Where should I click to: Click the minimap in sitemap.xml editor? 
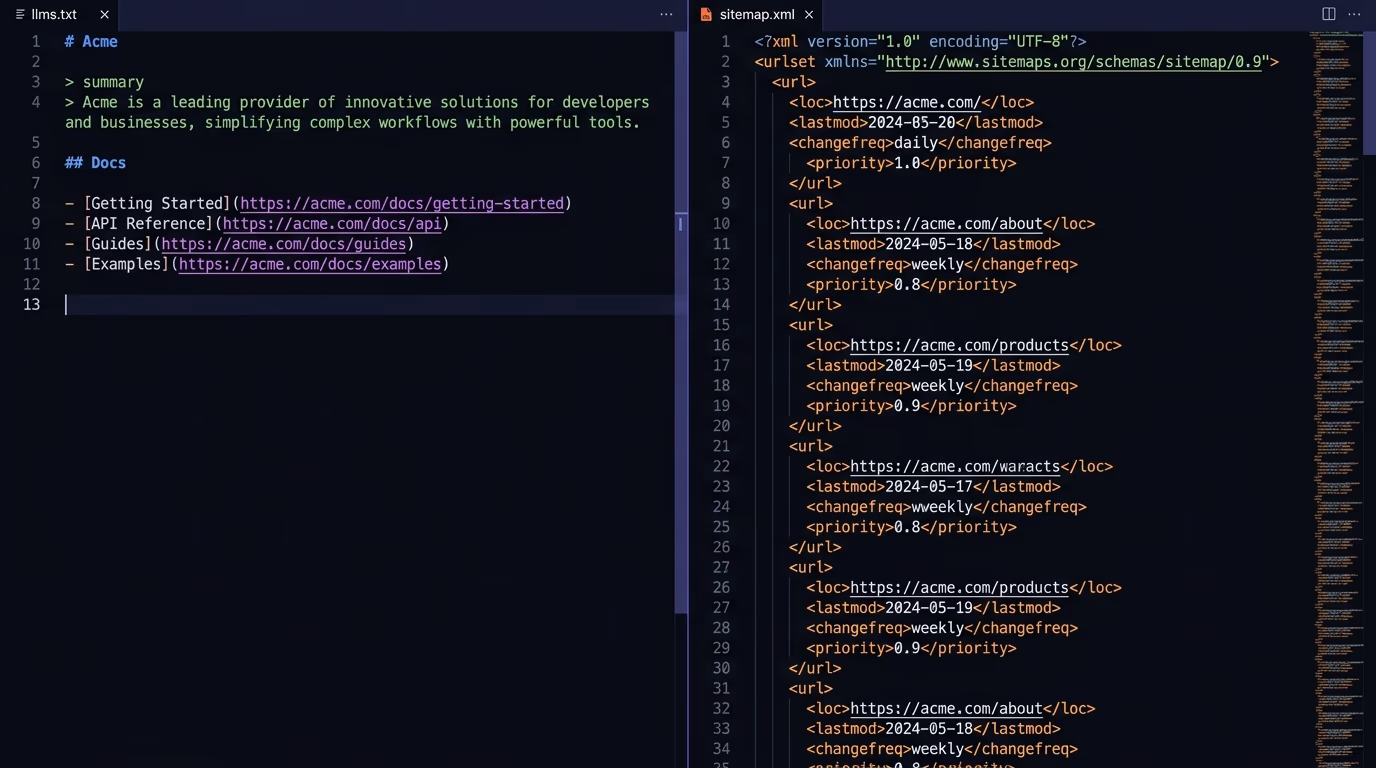click(1336, 400)
